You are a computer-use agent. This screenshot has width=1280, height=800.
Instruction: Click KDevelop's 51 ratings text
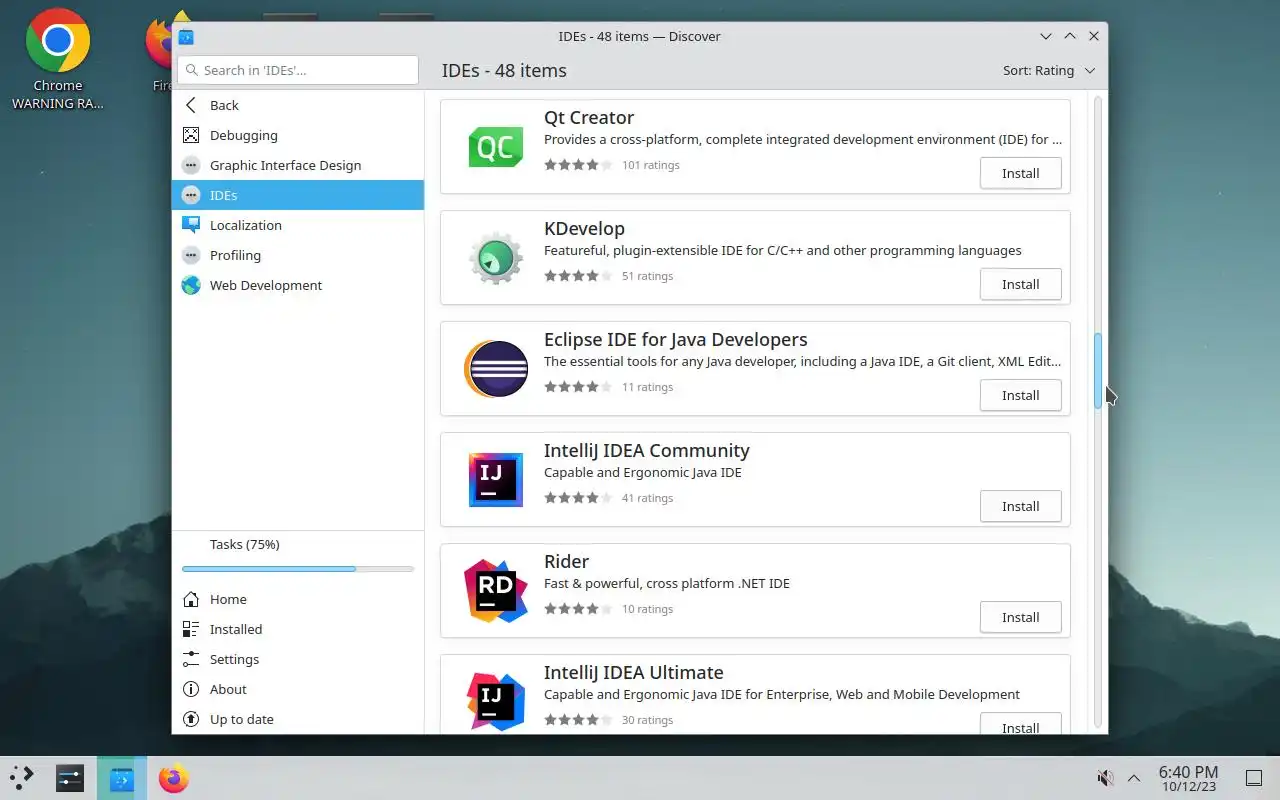click(x=647, y=276)
